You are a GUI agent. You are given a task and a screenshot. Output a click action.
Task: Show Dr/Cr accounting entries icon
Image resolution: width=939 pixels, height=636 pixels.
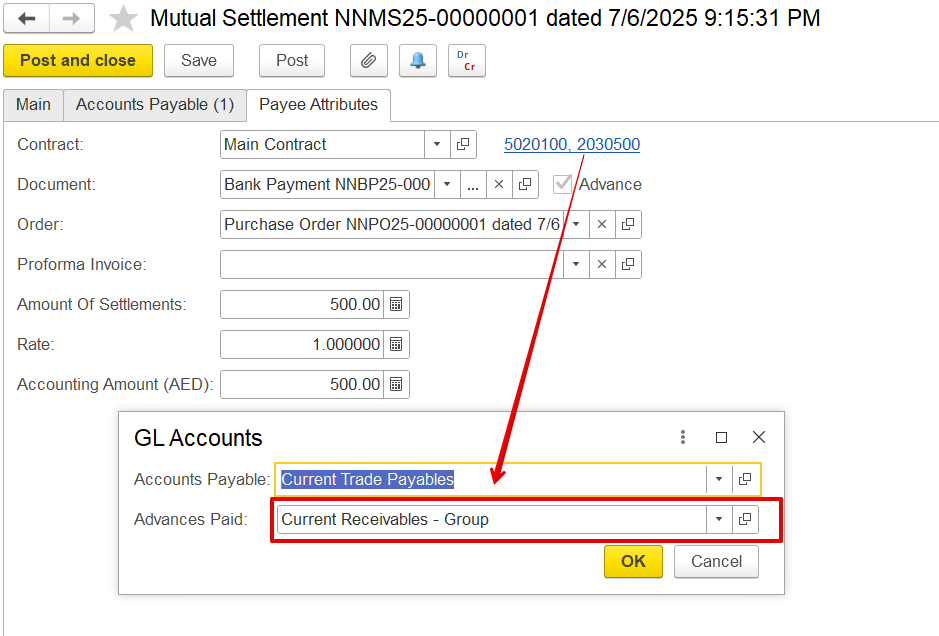[466, 61]
